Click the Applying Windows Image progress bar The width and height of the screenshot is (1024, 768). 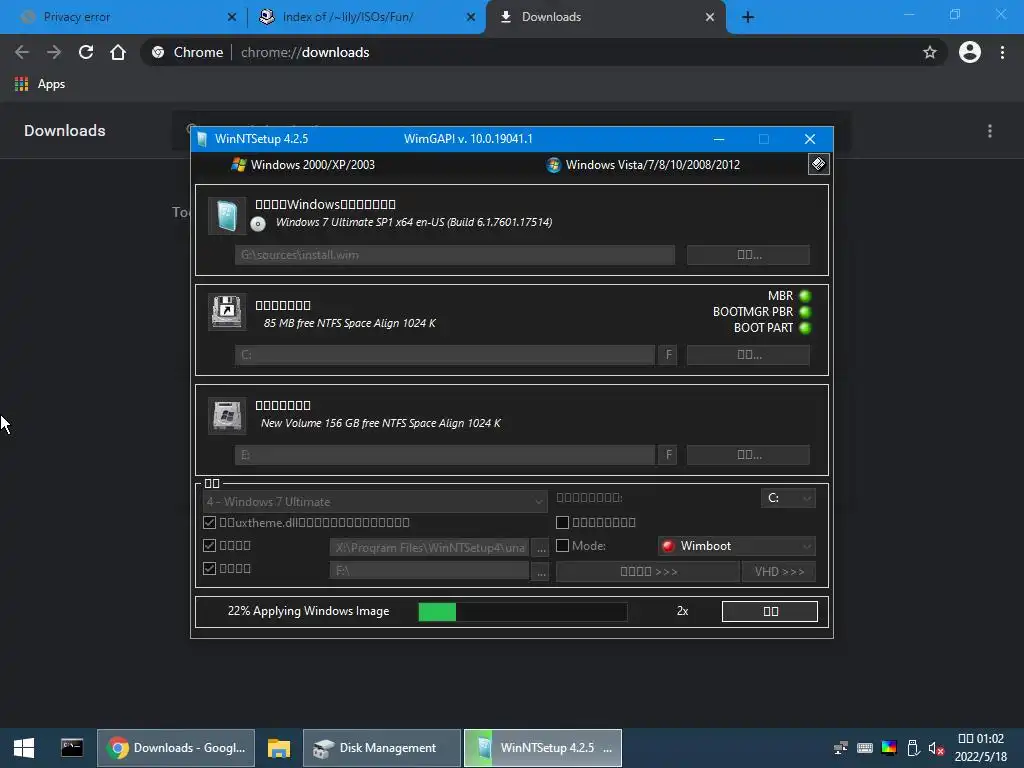tap(522, 611)
